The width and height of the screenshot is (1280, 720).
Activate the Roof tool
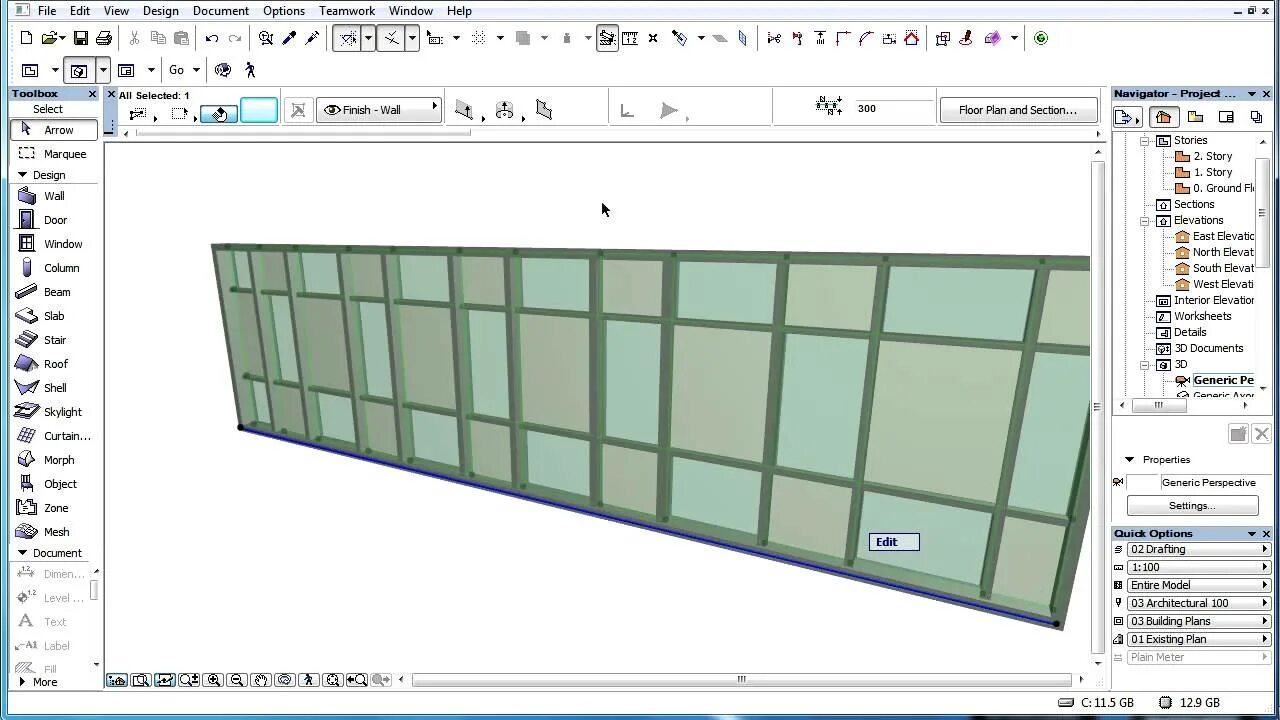point(56,364)
